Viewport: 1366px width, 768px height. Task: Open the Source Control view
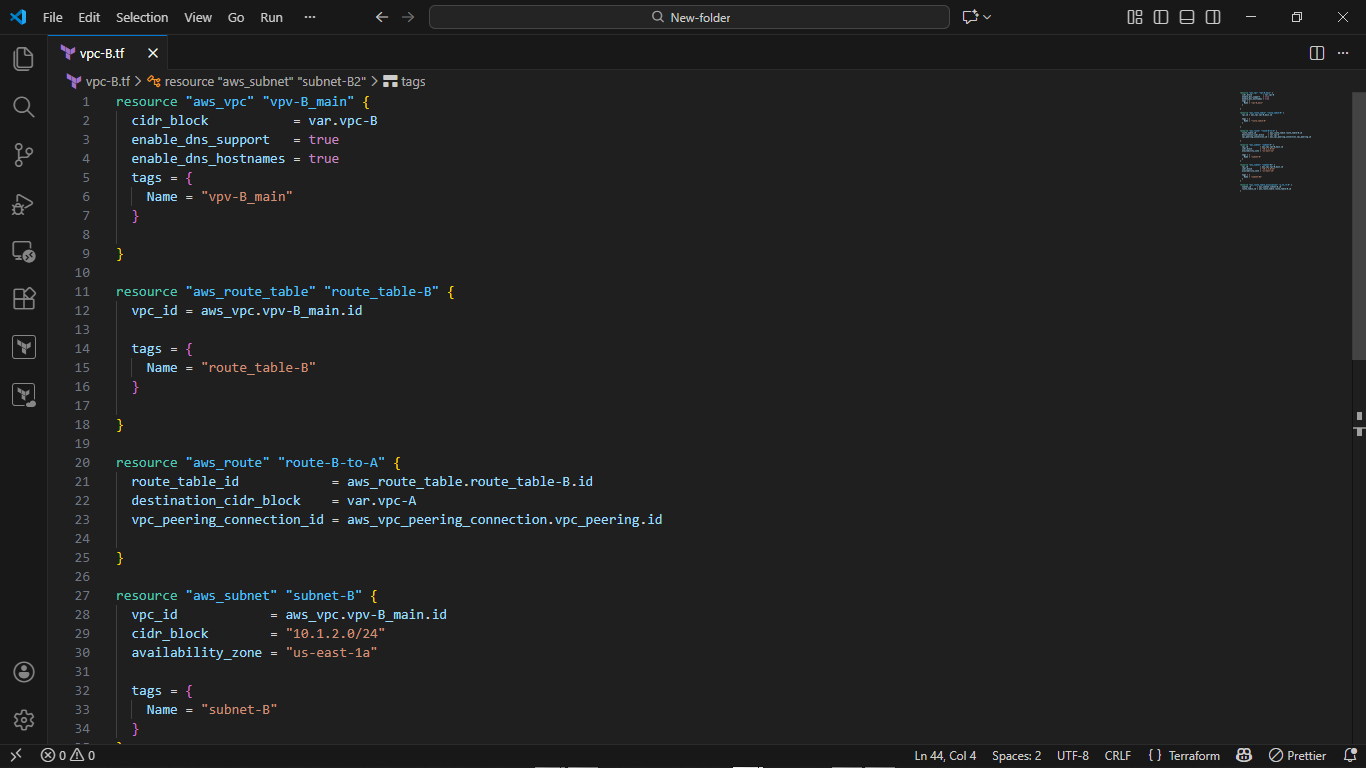24,155
